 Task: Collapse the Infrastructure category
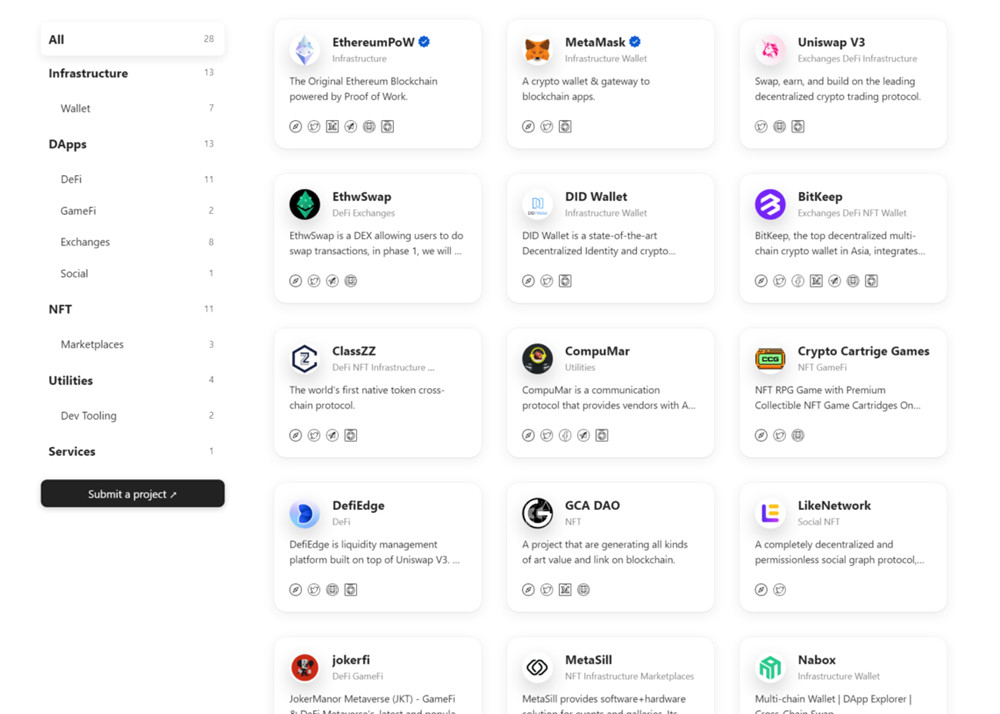[x=89, y=73]
